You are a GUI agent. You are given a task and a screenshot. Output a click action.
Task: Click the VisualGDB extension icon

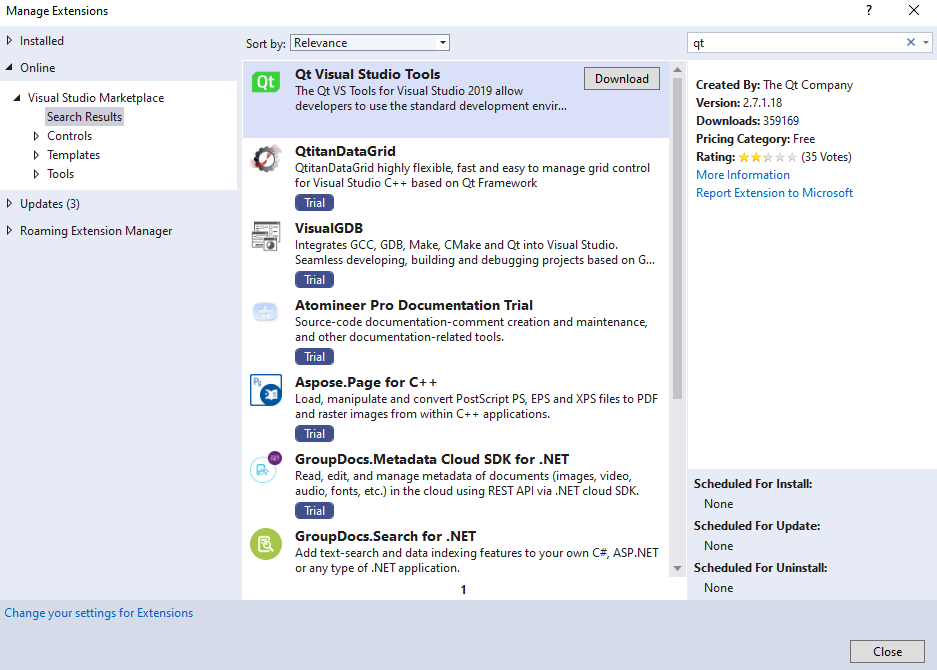point(266,236)
